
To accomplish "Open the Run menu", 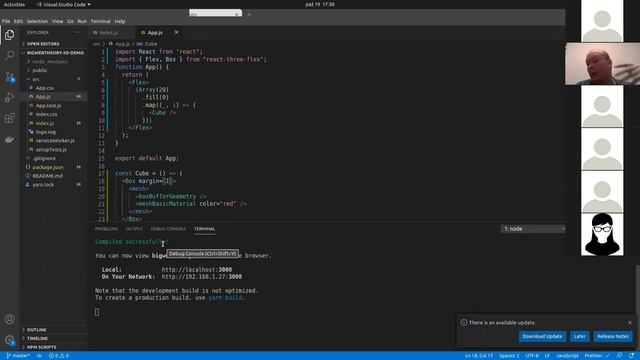I will click(x=82, y=21).
